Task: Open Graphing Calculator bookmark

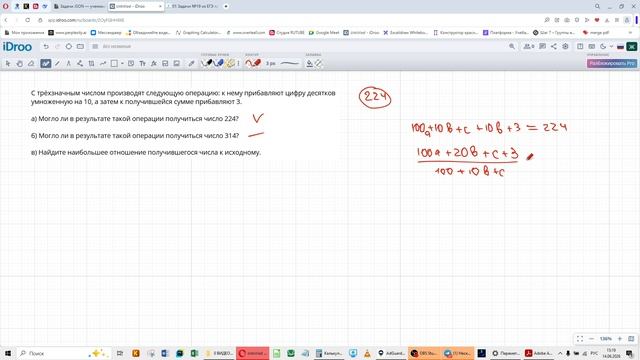Action: [198, 33]
